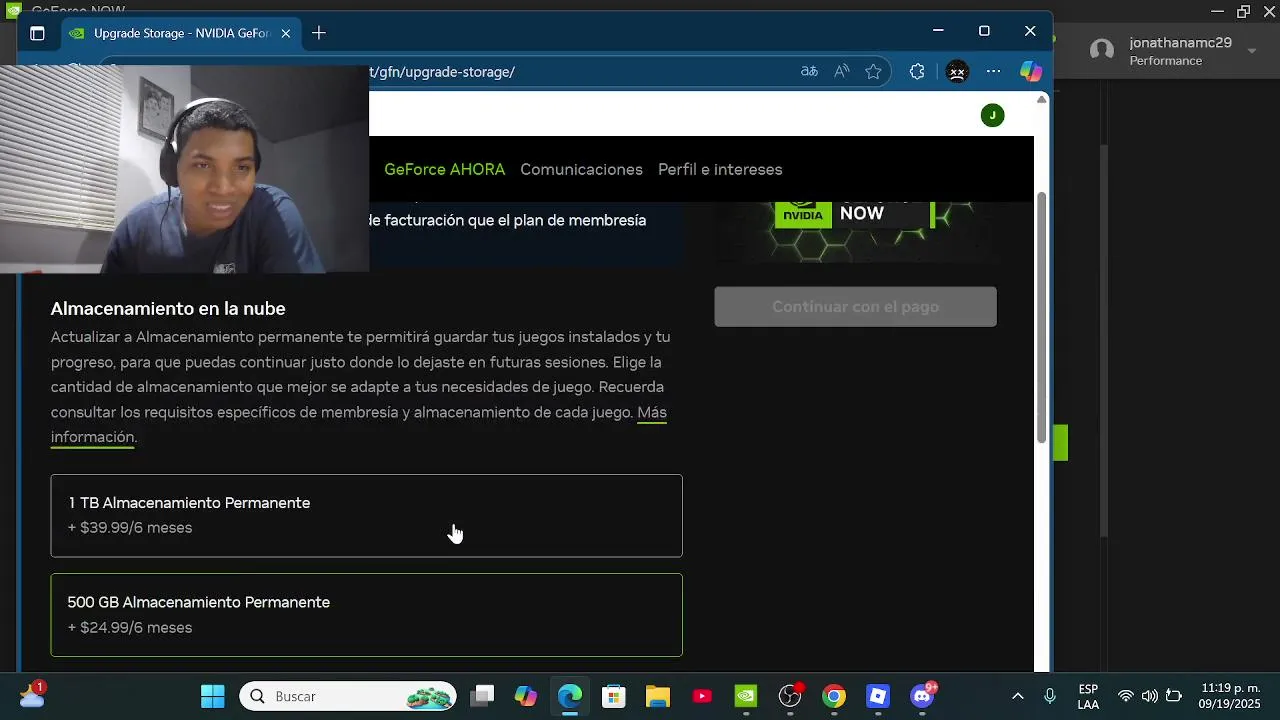Click the translate page icon in address bar

point(809,71)
